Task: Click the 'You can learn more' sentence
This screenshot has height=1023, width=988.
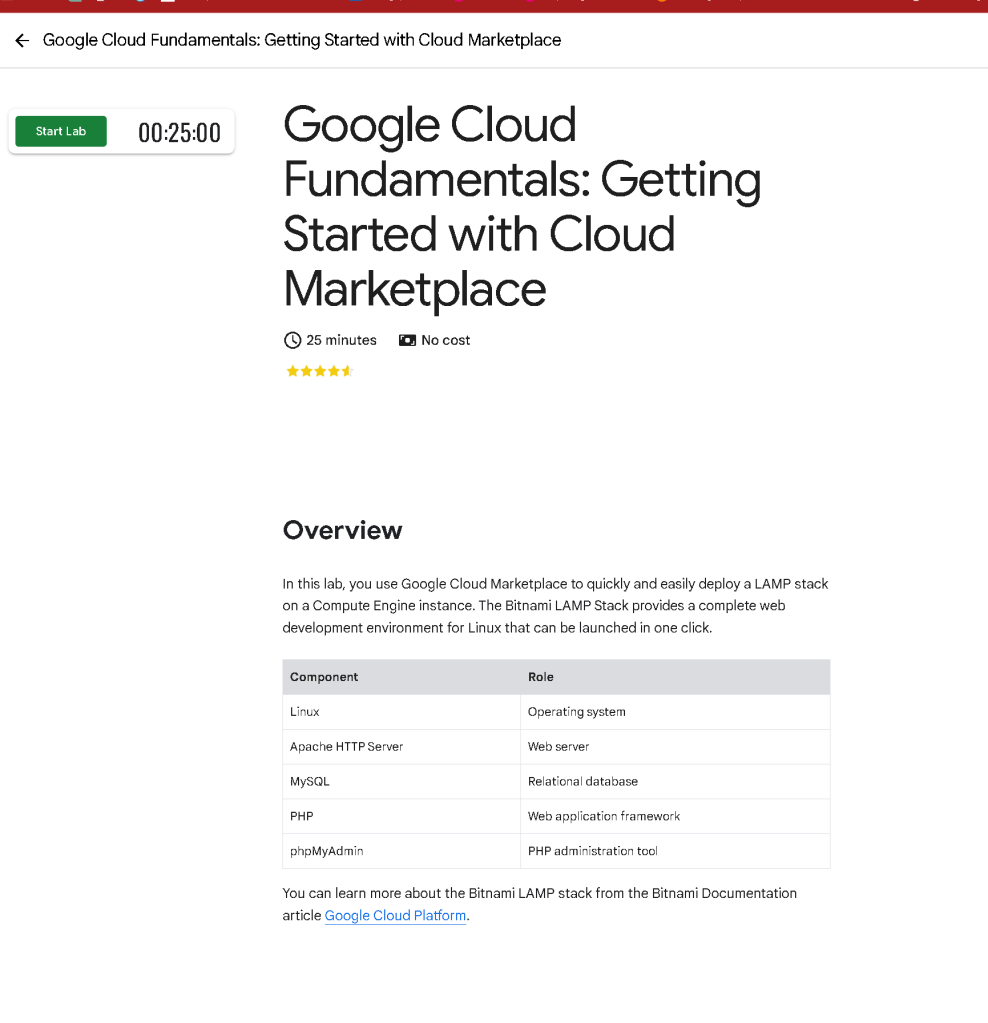Action: [x=540, y=904]
